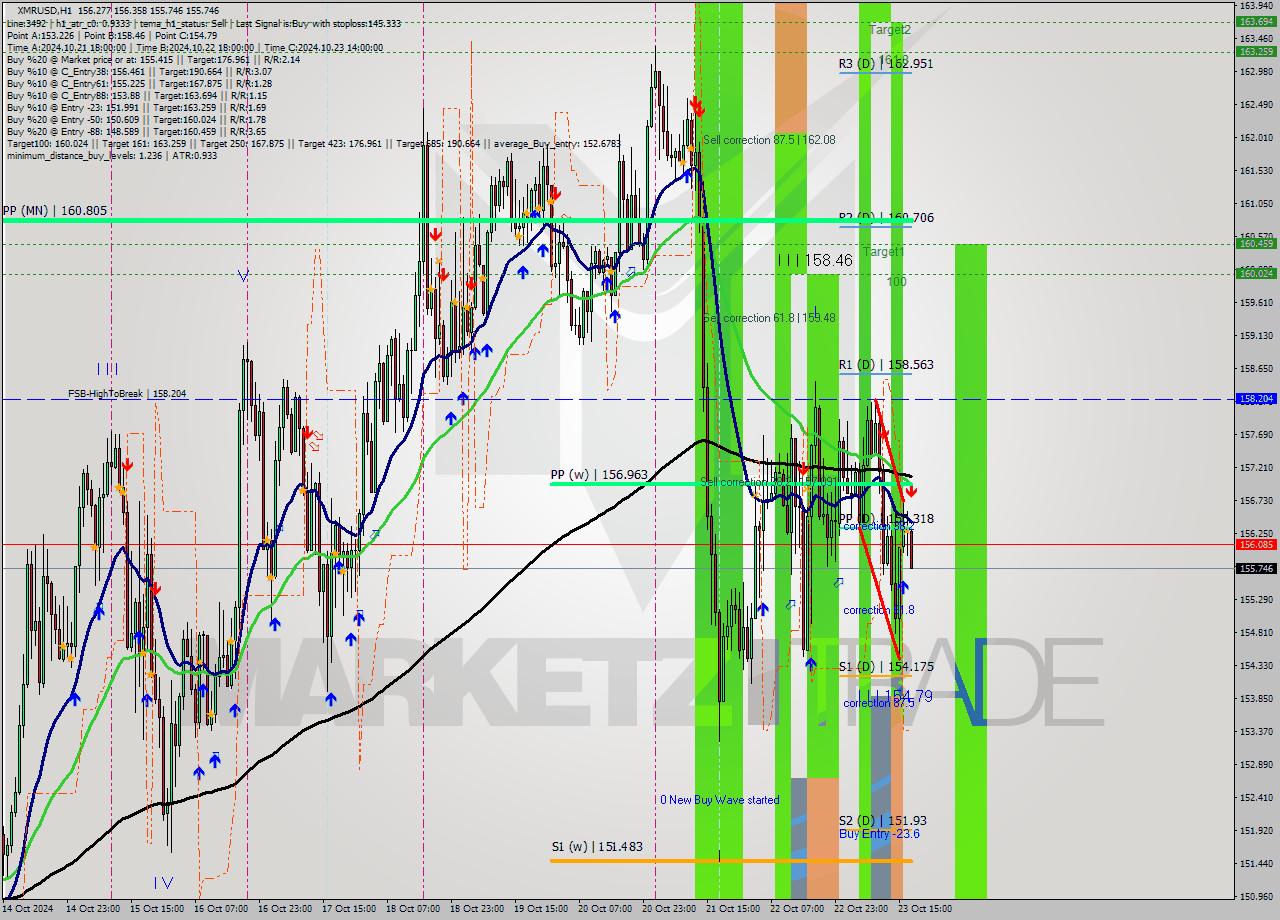Viewport: 1280px width, 920px height.
Task: Click the S1 (w) | 151.483 support label
Action: 597,847
